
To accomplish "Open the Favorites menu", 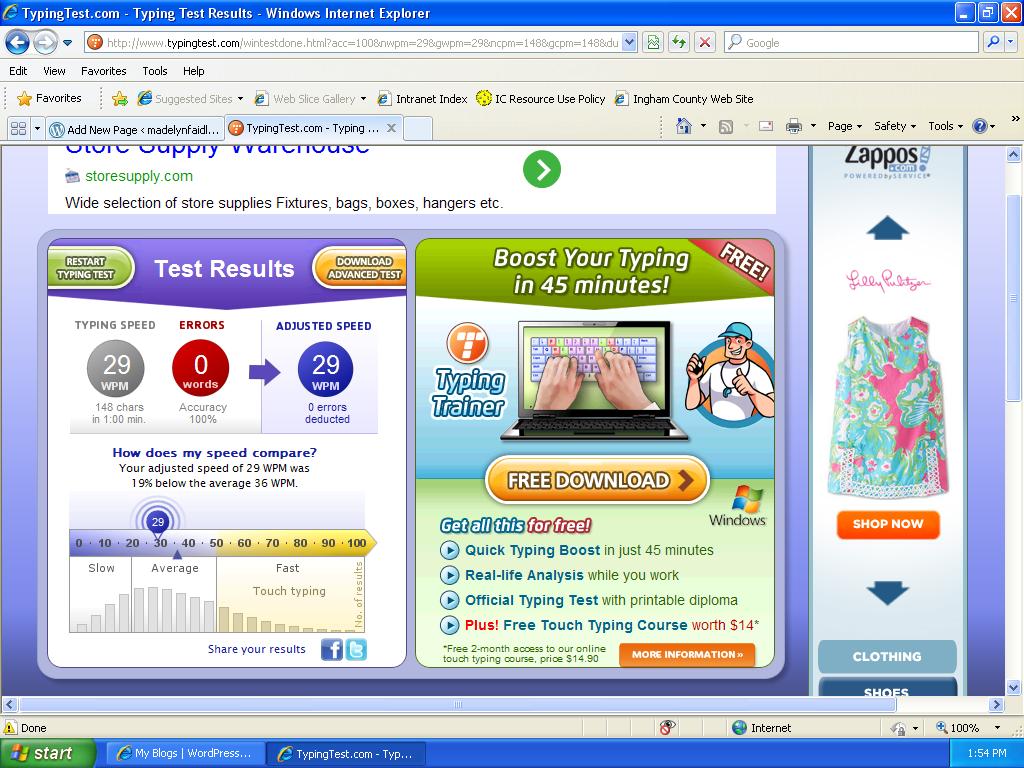I will click(103, 71).
